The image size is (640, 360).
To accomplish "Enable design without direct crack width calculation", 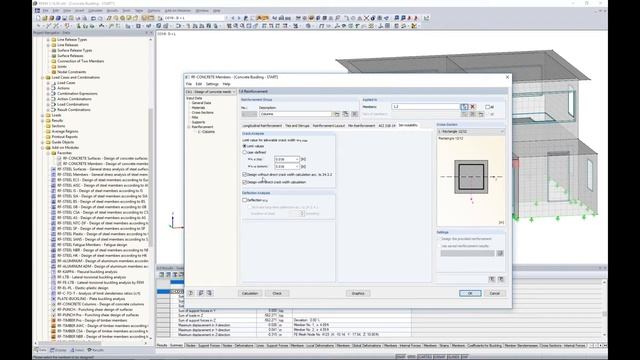I will point(244,175).
